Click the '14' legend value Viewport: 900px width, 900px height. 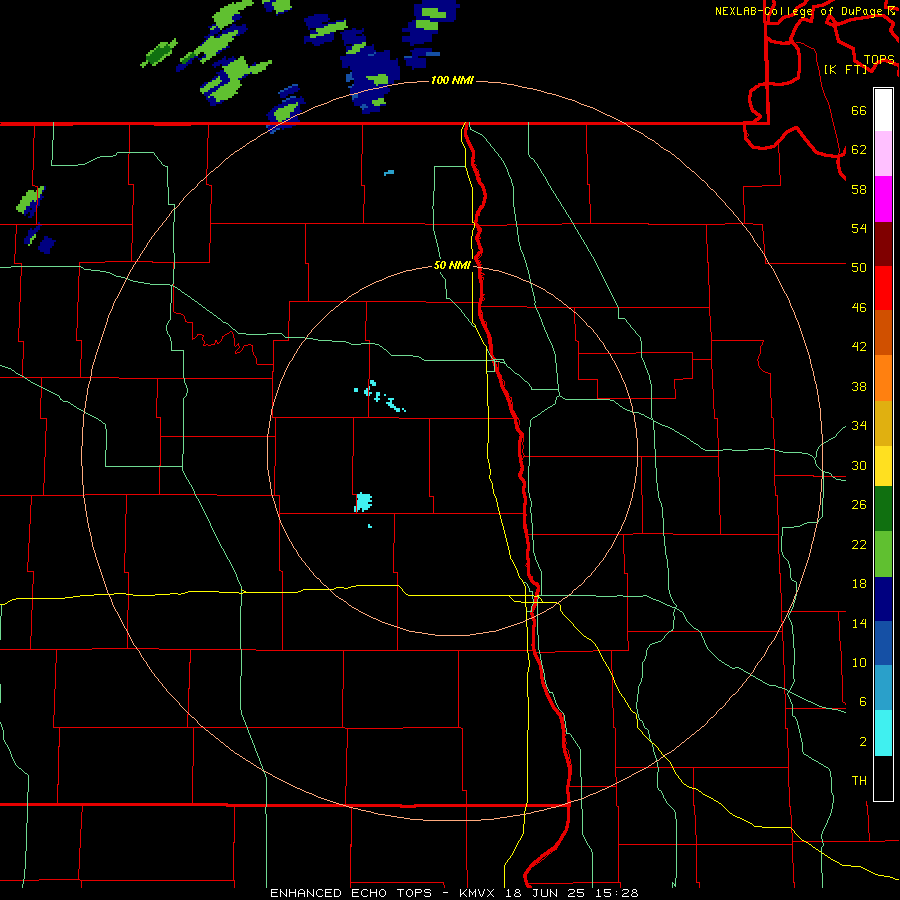[x=859, y=623]
